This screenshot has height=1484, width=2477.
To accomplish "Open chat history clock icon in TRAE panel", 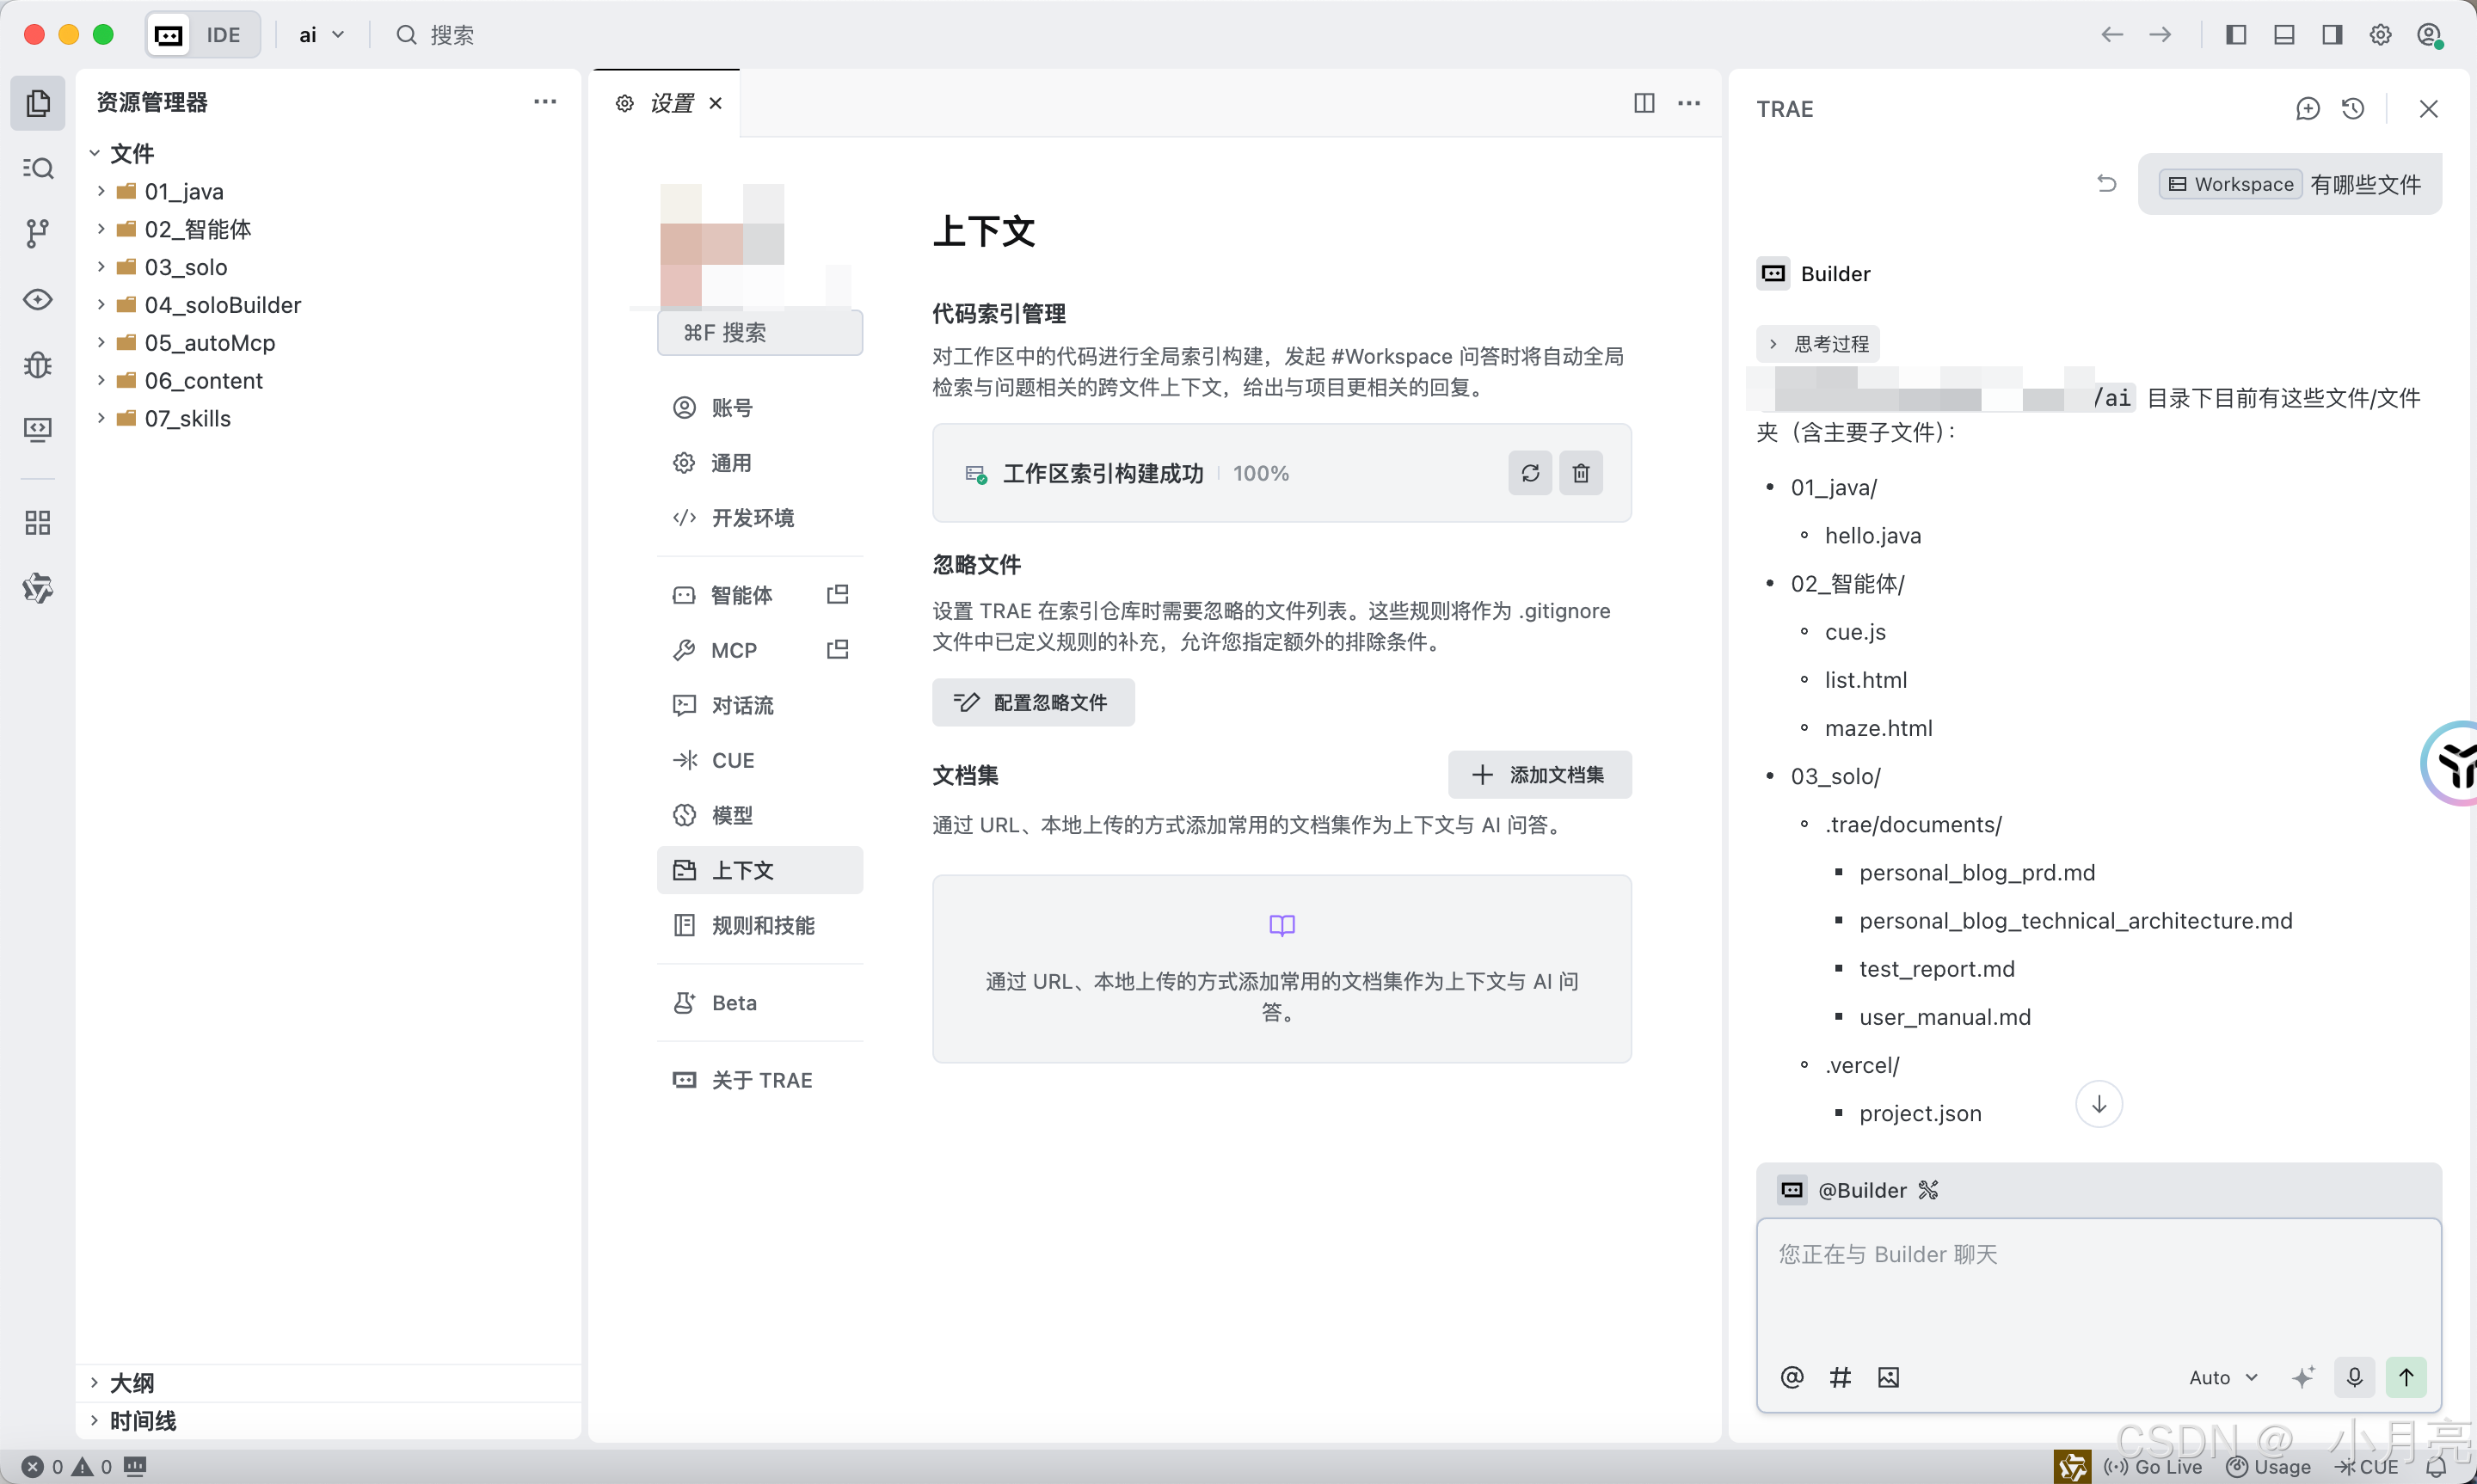I will [2353, 108].
